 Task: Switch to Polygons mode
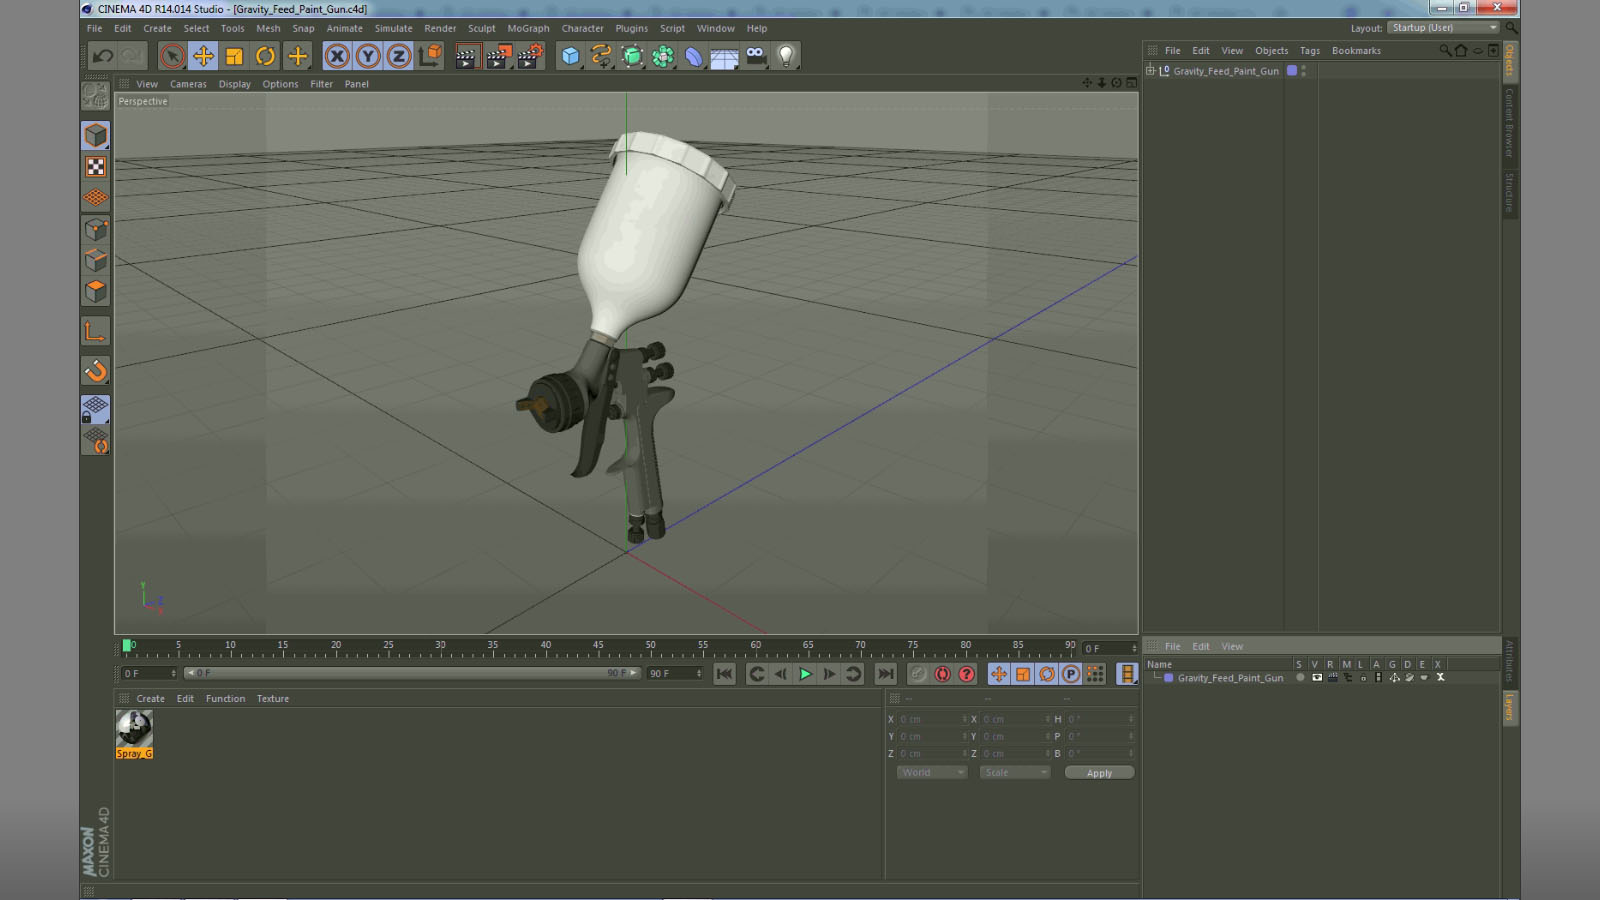[96, 291]
